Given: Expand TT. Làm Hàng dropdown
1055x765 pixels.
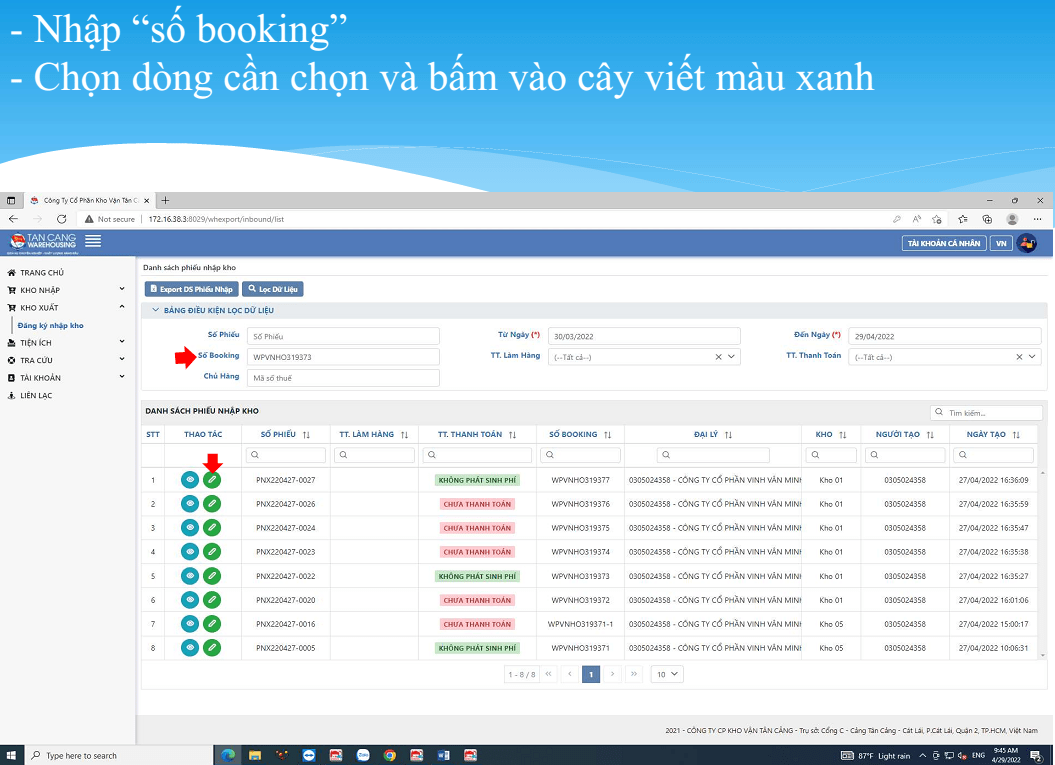Looking at the screenshot, I should coord(731,357).
